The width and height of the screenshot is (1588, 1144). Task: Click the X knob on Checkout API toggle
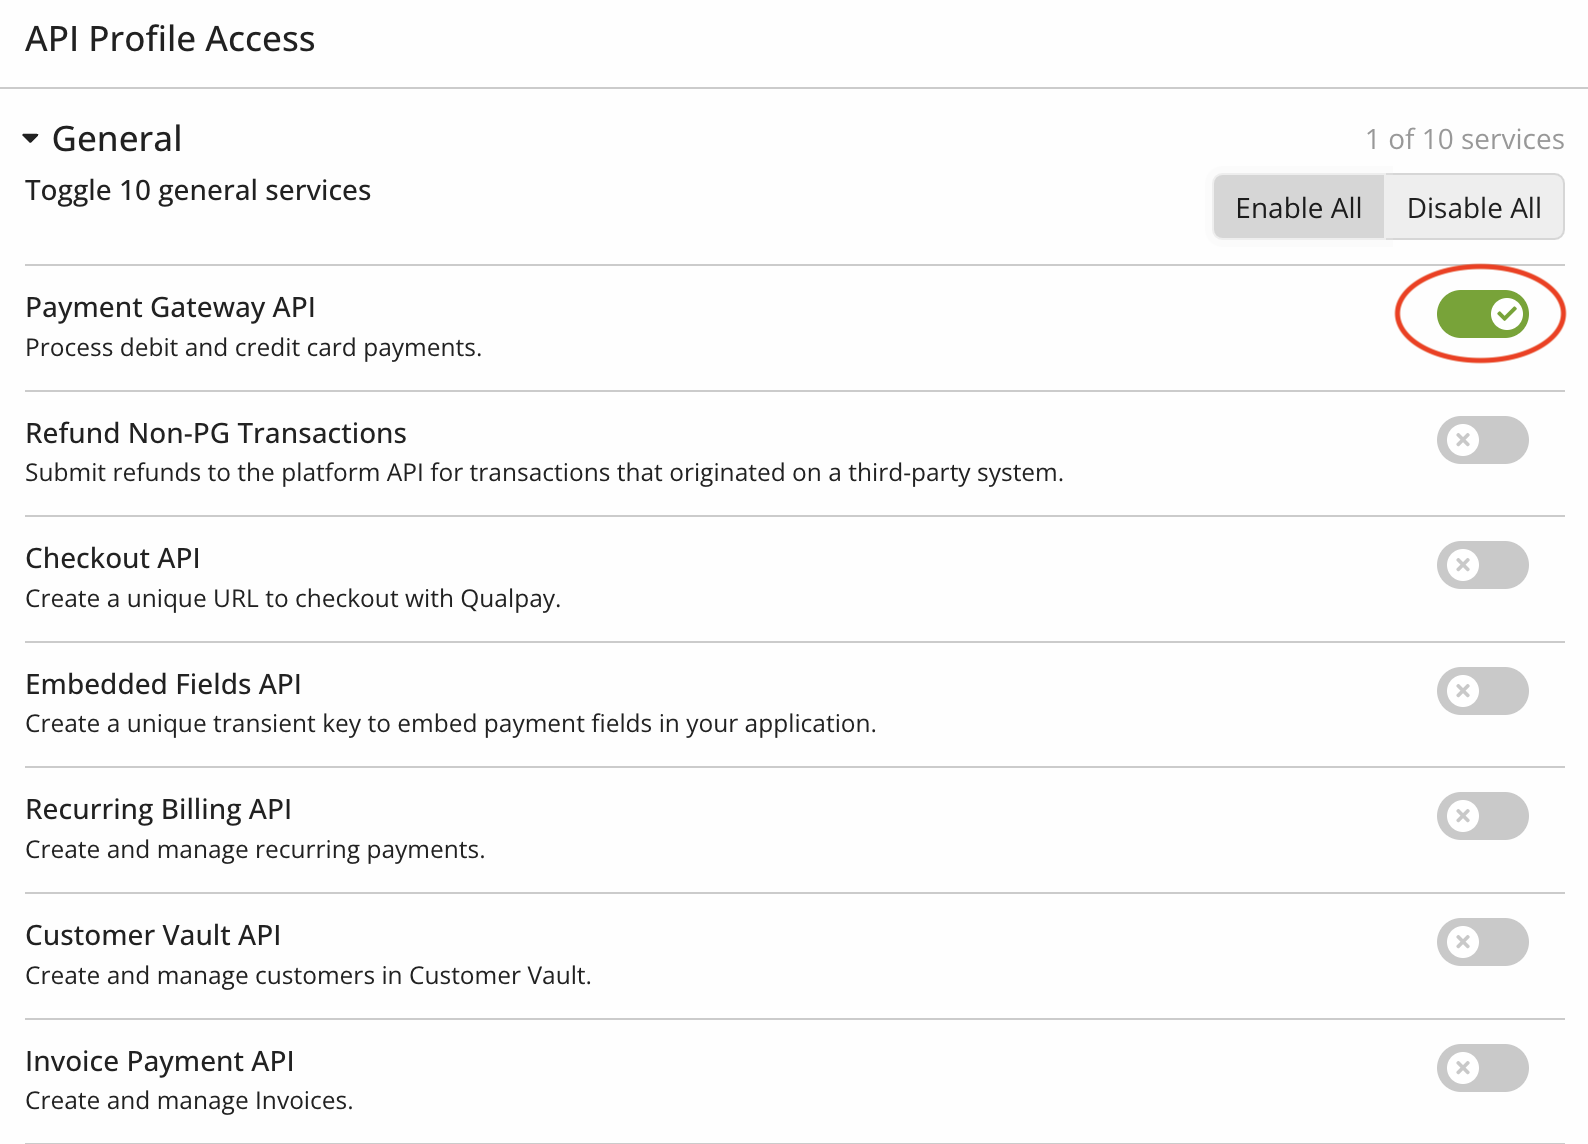[1463, 565]
